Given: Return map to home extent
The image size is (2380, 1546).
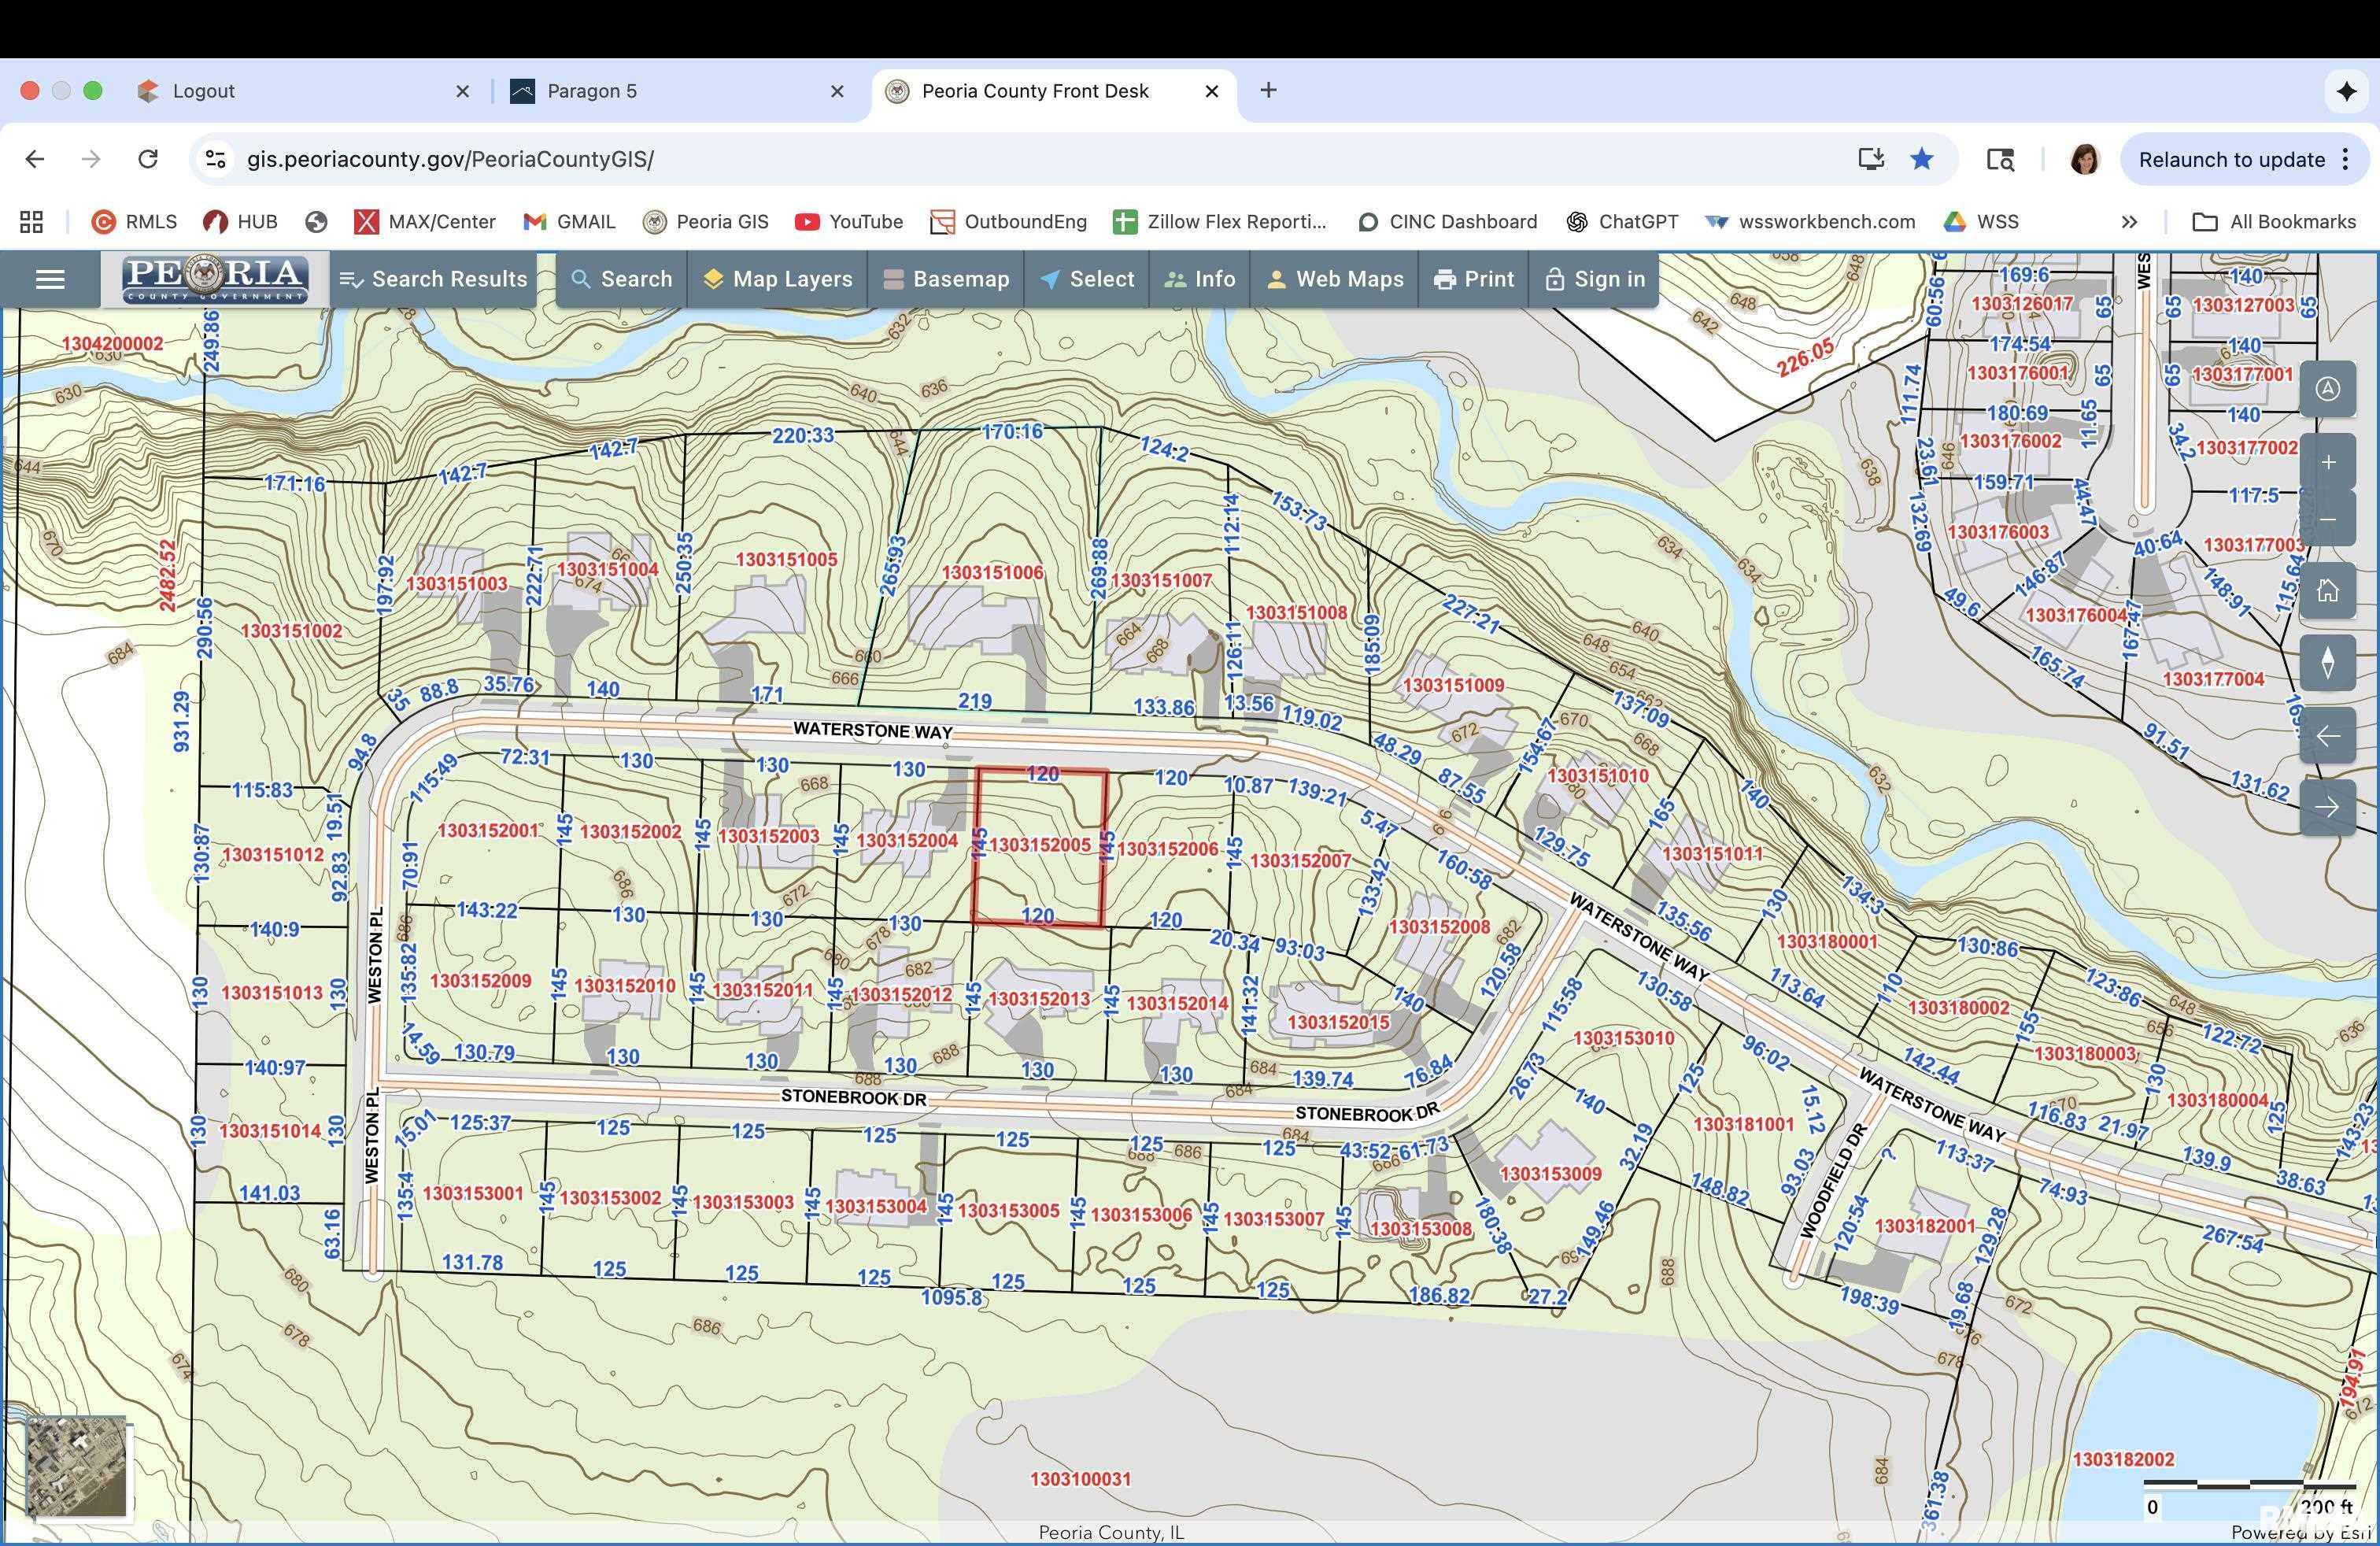Looking at the screenshot, I should click(2328, 590).
